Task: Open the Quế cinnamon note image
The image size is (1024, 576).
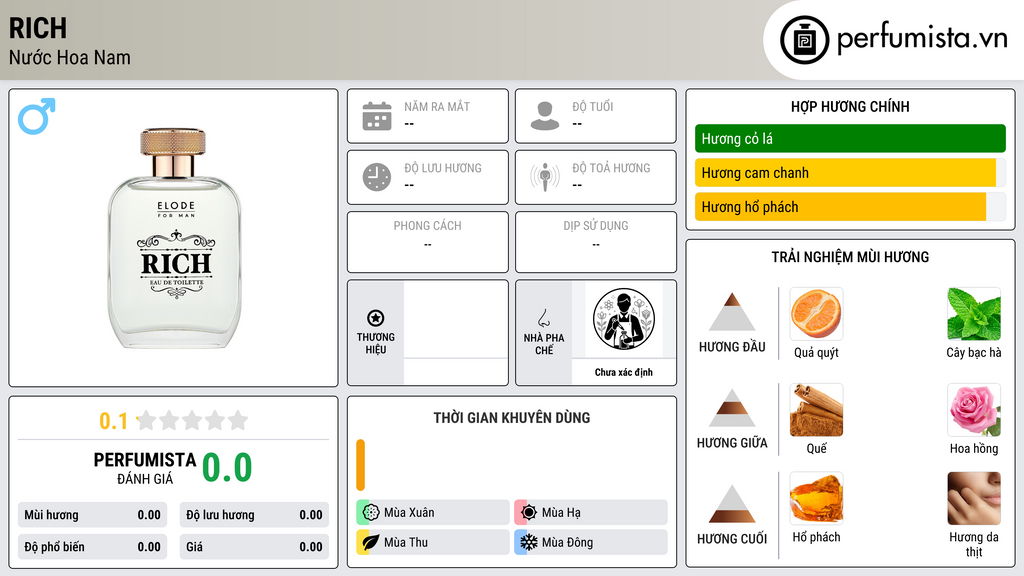Action: tap(816, 409)
